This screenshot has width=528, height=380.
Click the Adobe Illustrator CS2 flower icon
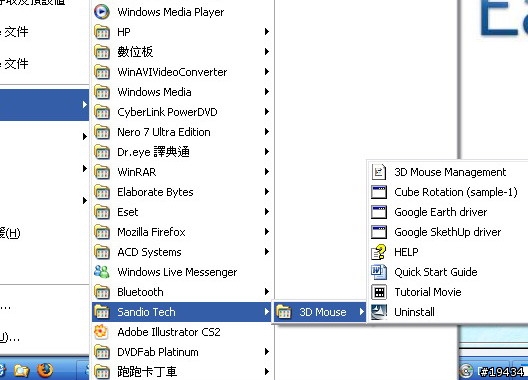coord(101,332)
